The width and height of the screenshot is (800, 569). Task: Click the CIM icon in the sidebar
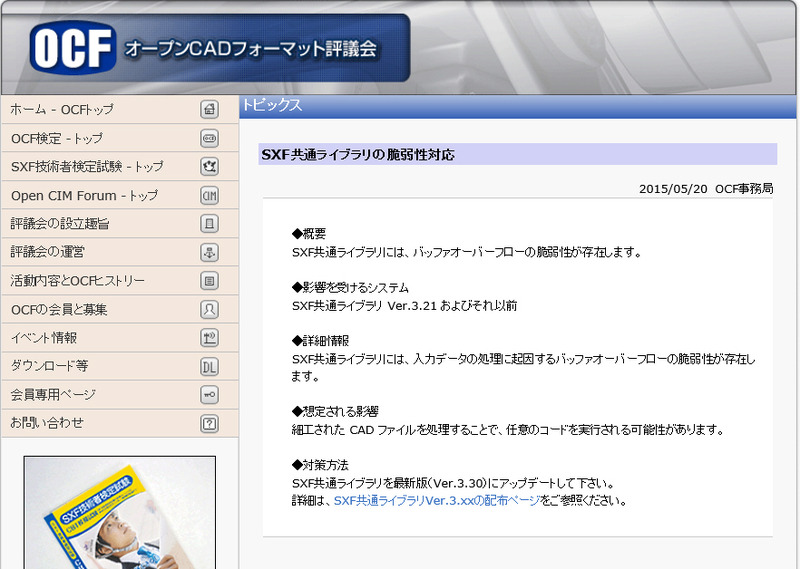(x=210, y=195)
